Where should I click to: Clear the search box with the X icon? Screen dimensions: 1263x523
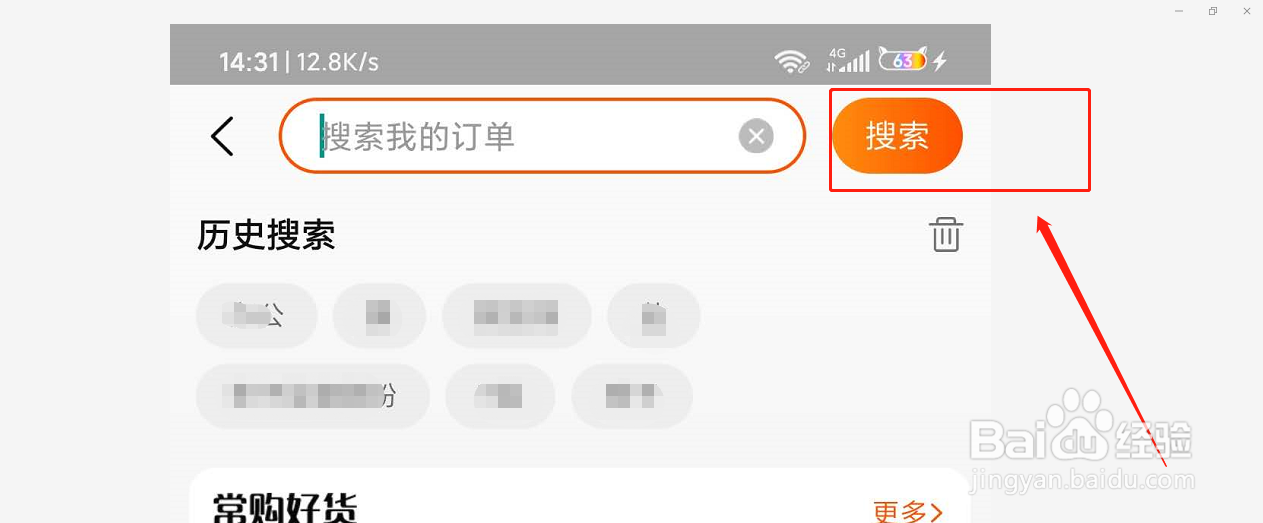click(x=756, y=136)
